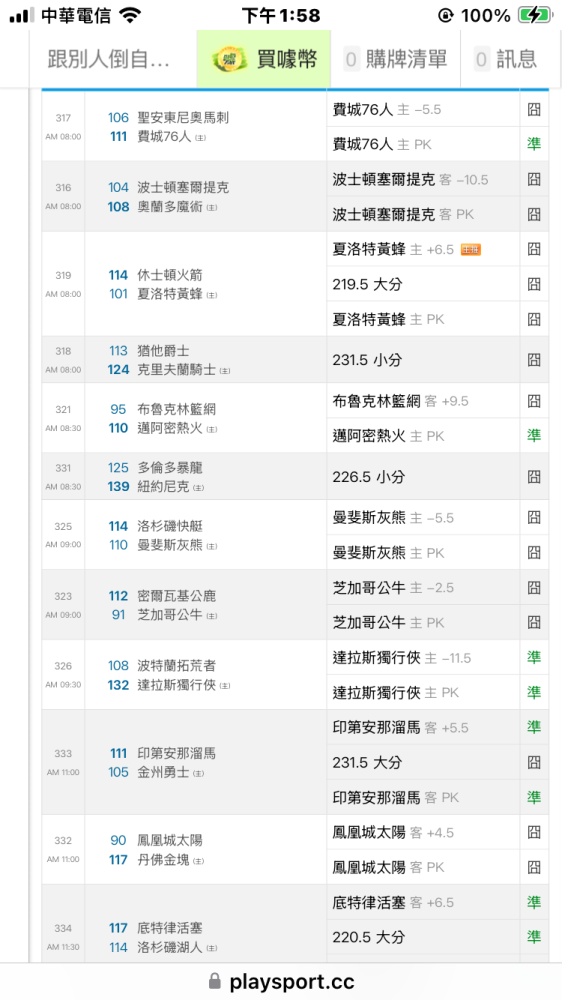562x1000 pixels.
Task: Tap 準 result mark for 邁阿密熱火 PK
Action: tap(534, 436)
